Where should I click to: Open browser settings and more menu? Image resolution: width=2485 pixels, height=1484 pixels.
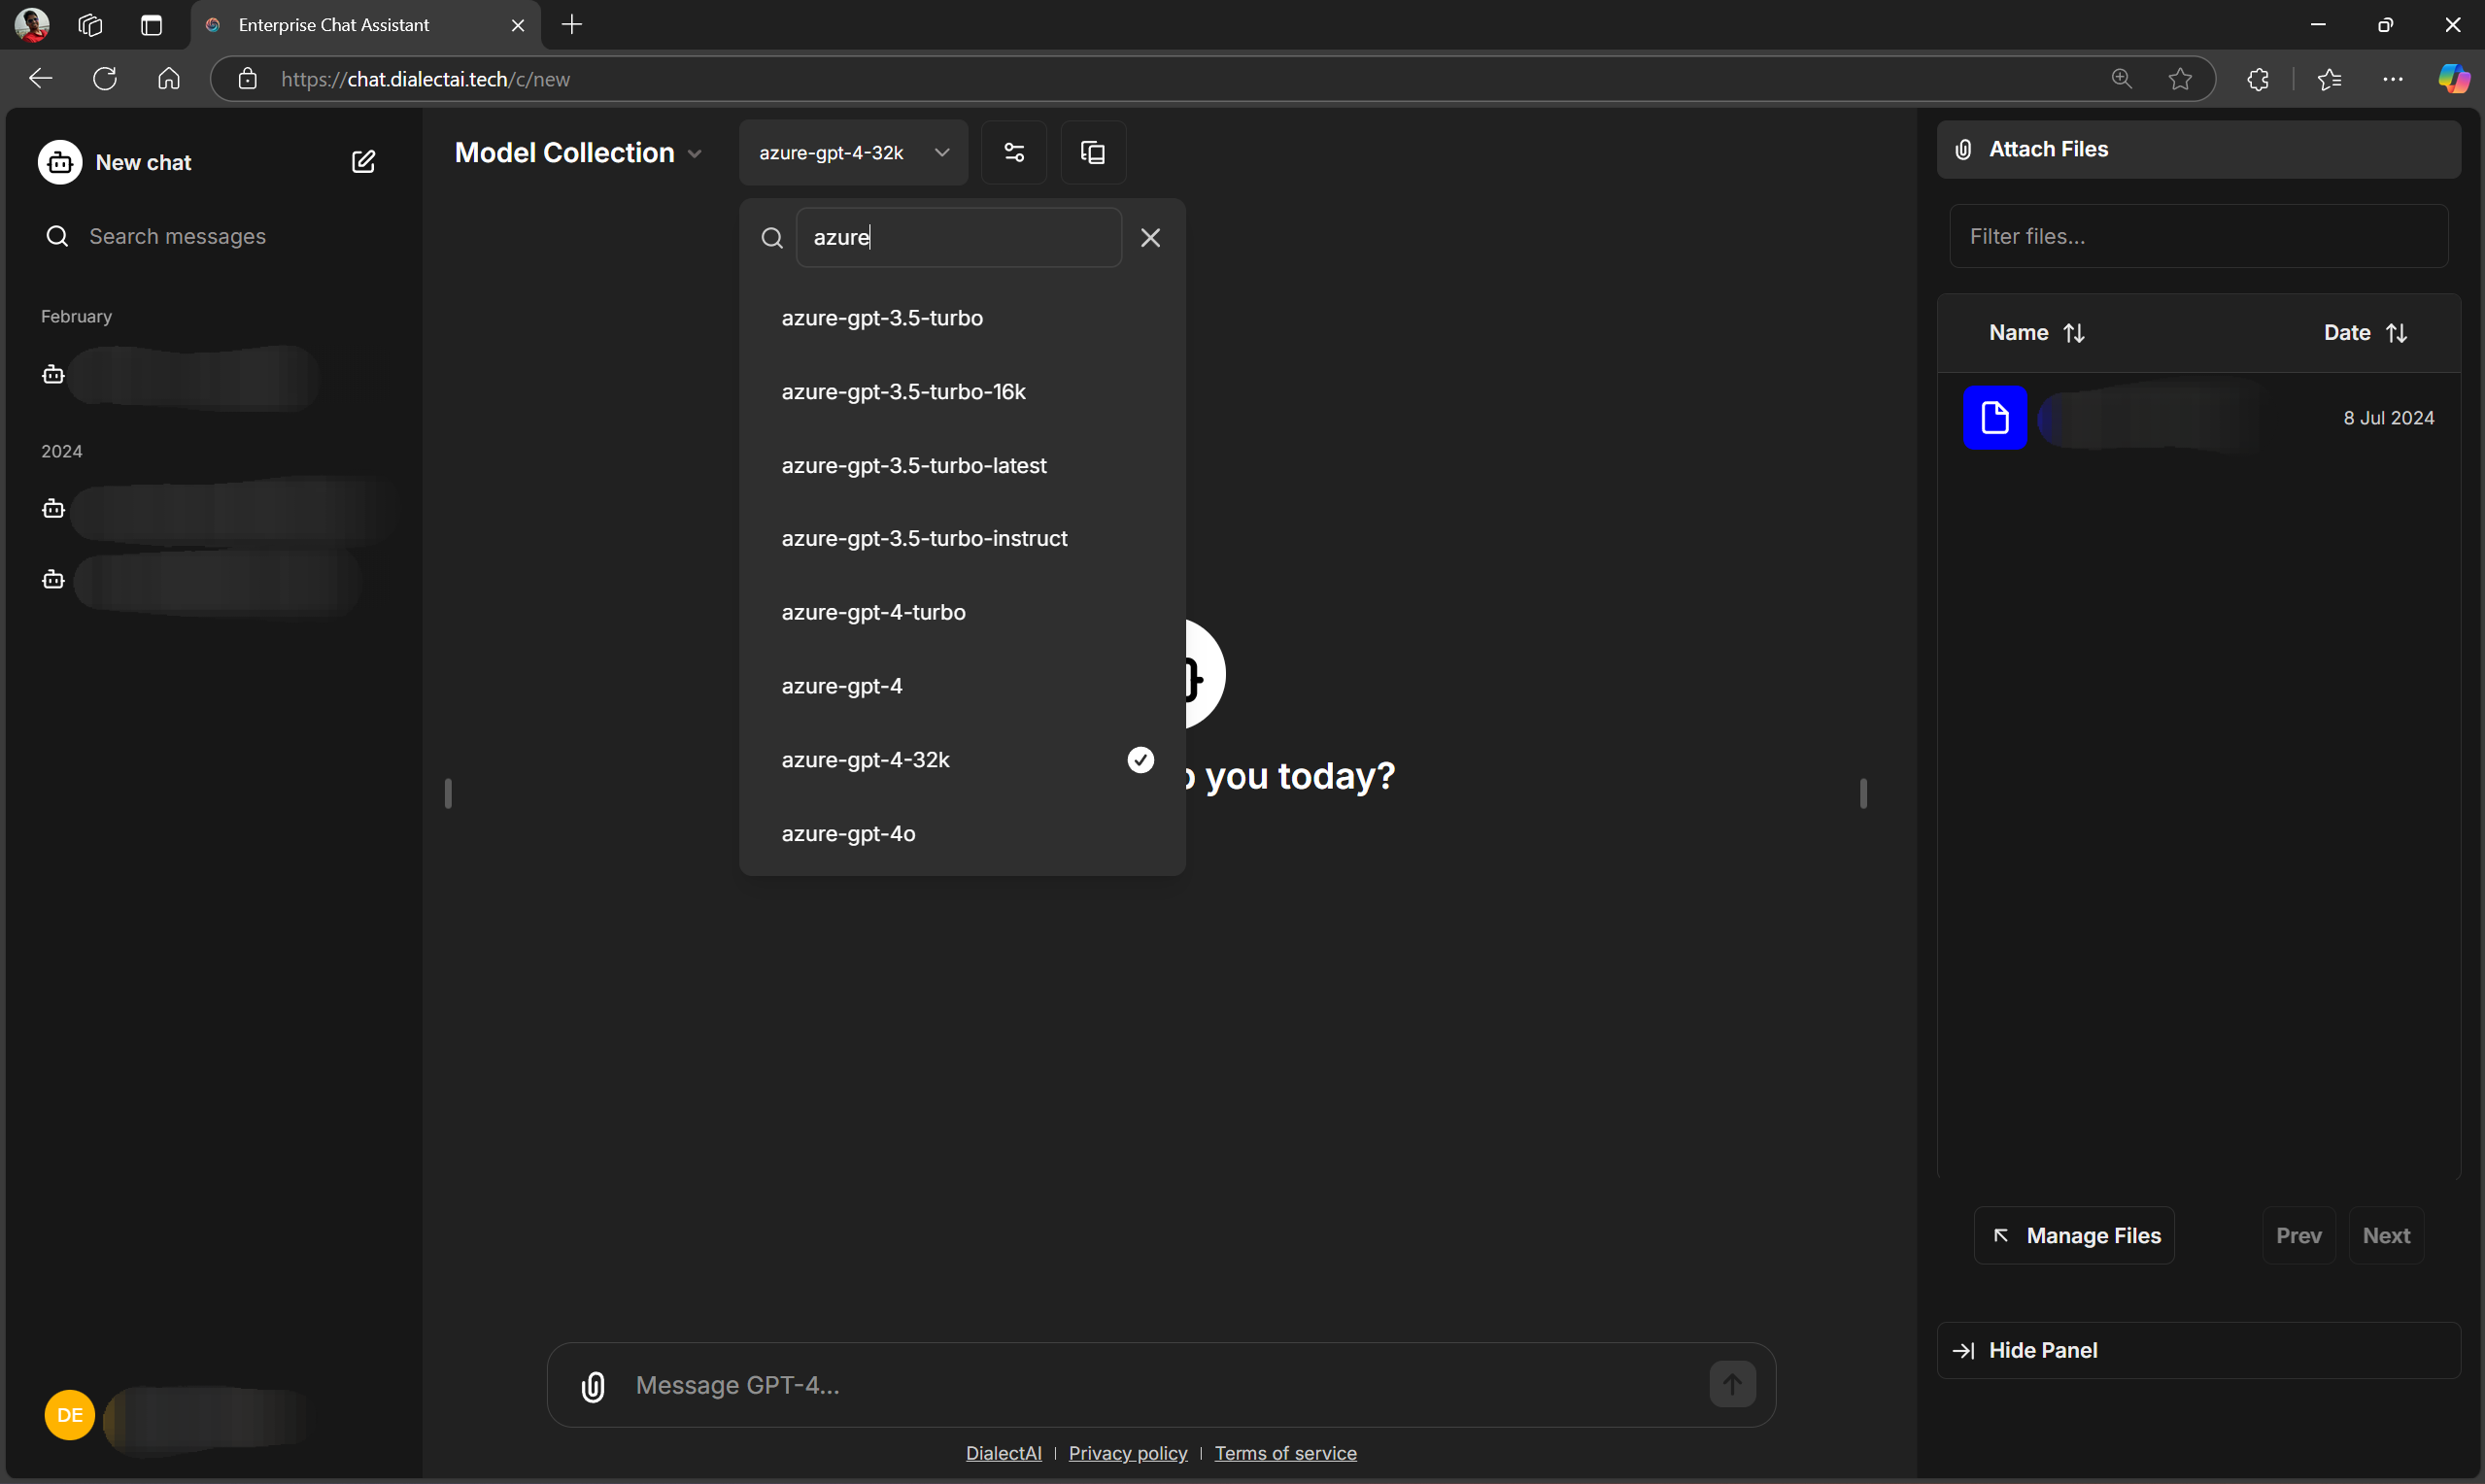coord(2393,79)
